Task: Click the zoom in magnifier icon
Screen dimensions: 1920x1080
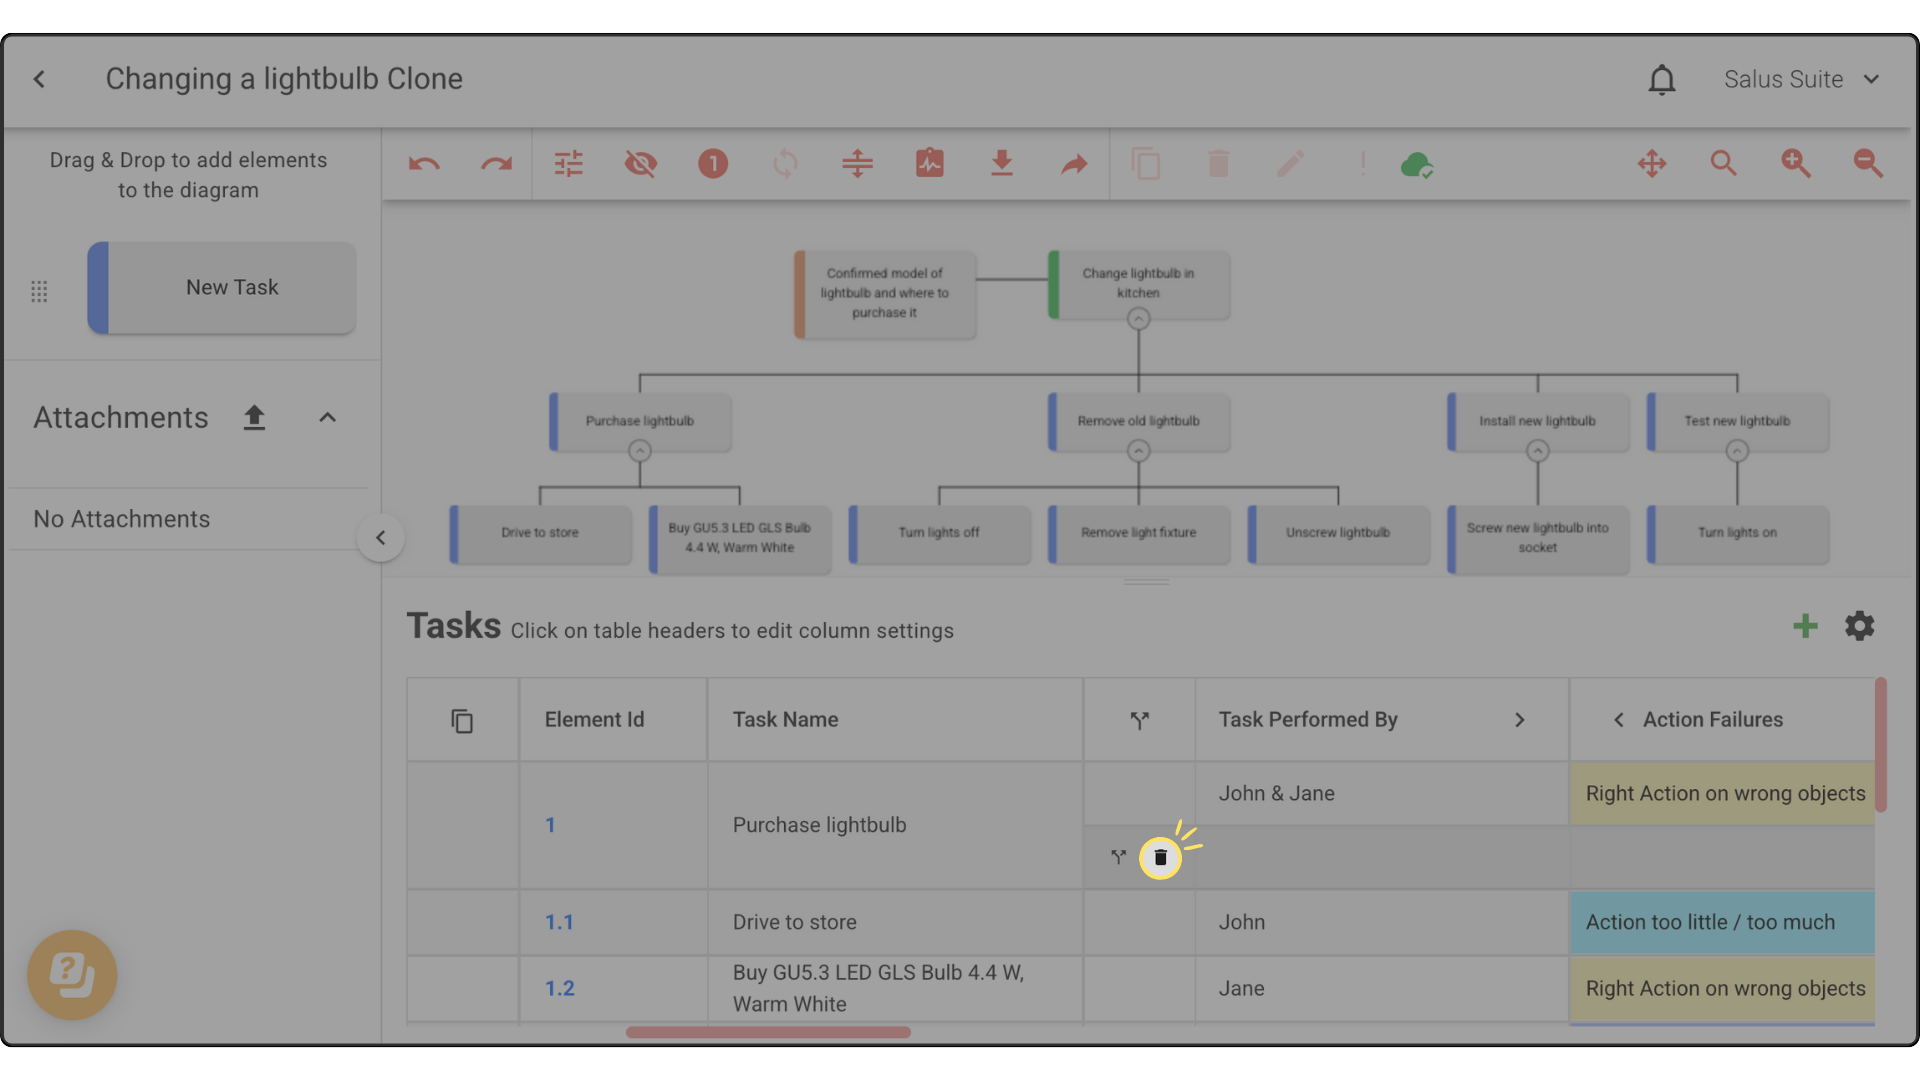Action: [x=1795, y=164]
